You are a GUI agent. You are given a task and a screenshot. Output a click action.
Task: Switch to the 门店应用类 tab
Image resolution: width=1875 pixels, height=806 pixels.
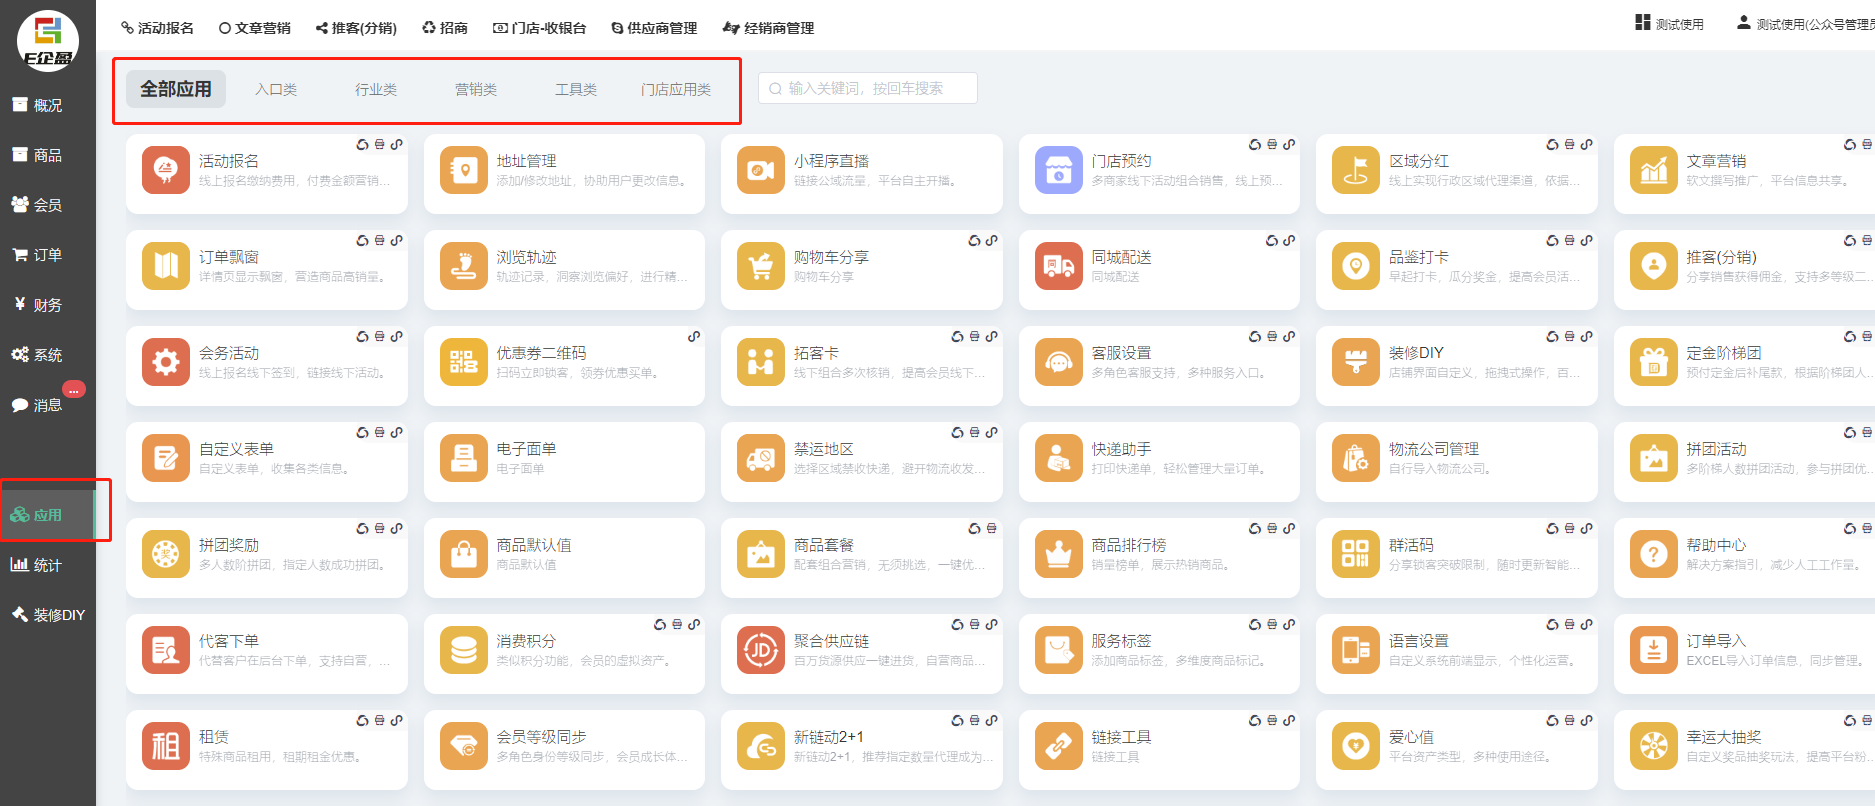tap(676, 90)
